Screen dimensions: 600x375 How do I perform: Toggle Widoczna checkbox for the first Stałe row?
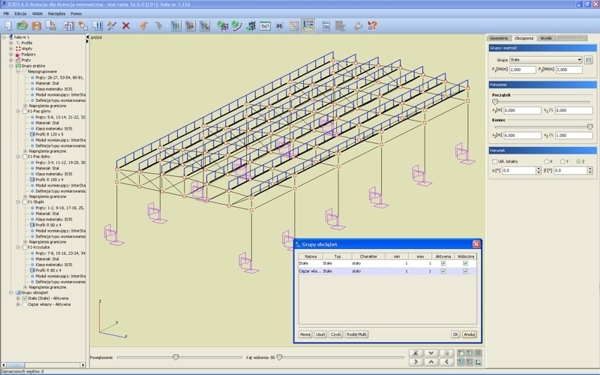465,263
